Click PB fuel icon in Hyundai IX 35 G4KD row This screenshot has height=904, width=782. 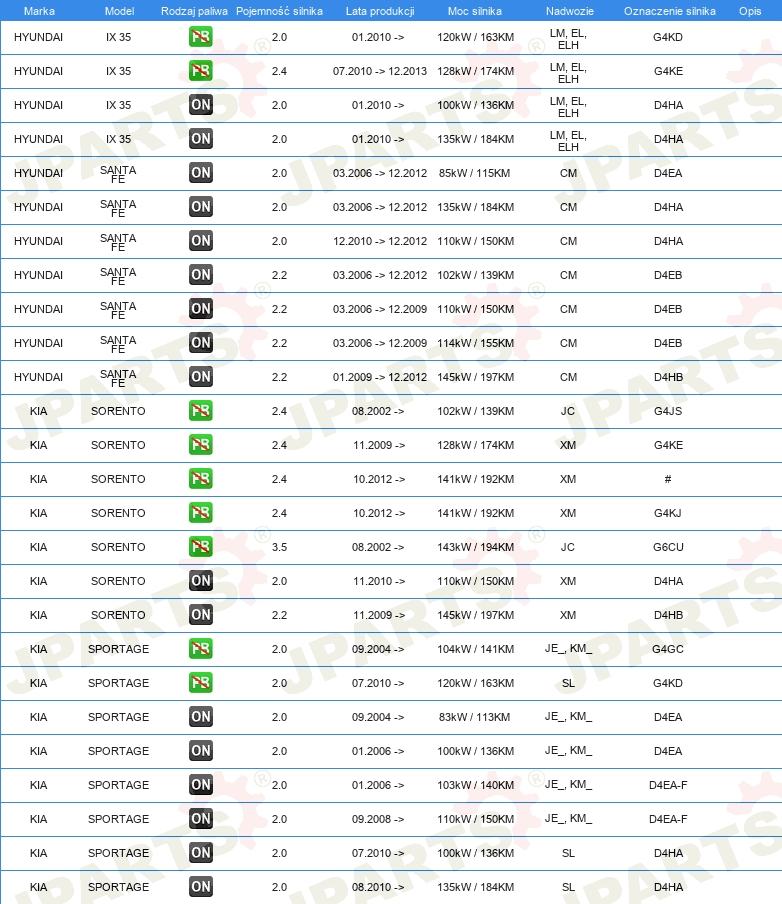point(201,37)
